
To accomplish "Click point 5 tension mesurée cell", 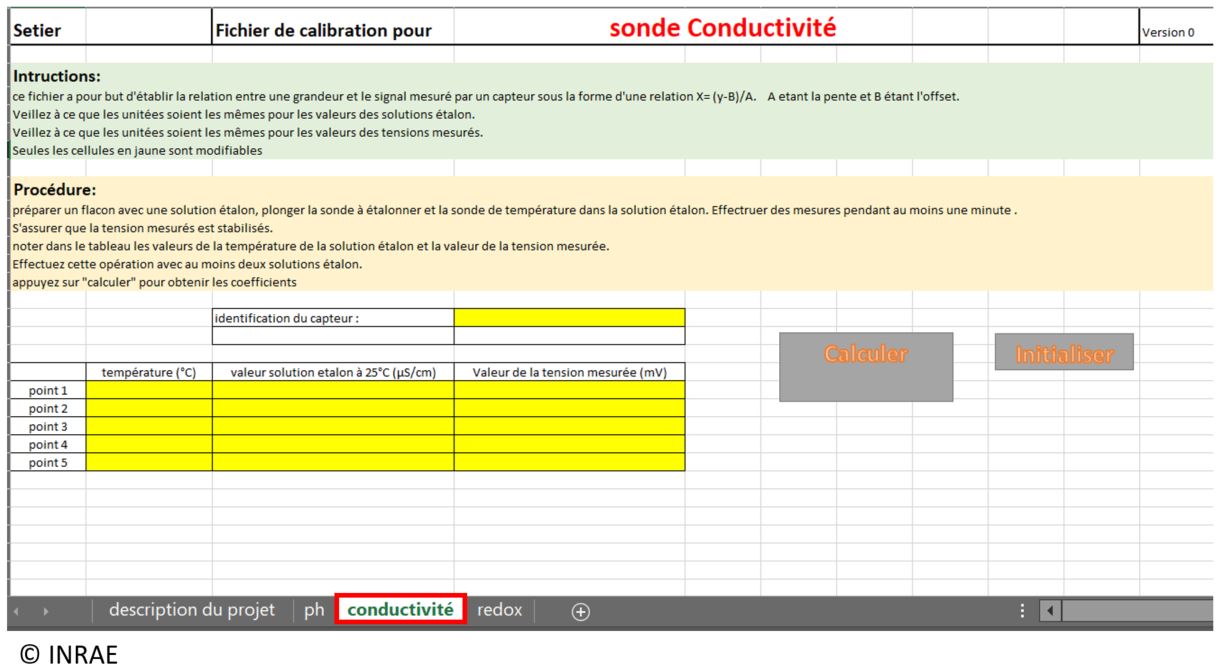I will [569, 462].
